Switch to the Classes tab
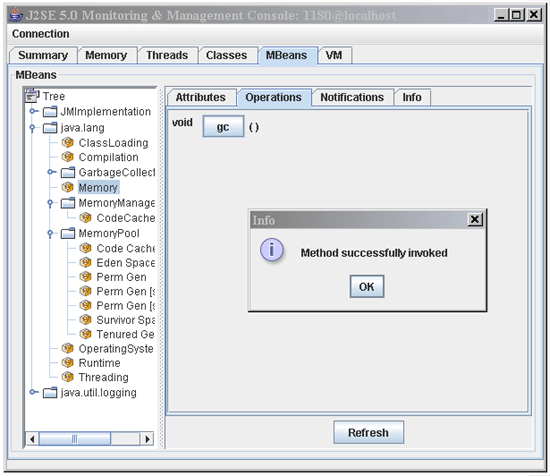 pyautogui.click(x=227, y=55)
